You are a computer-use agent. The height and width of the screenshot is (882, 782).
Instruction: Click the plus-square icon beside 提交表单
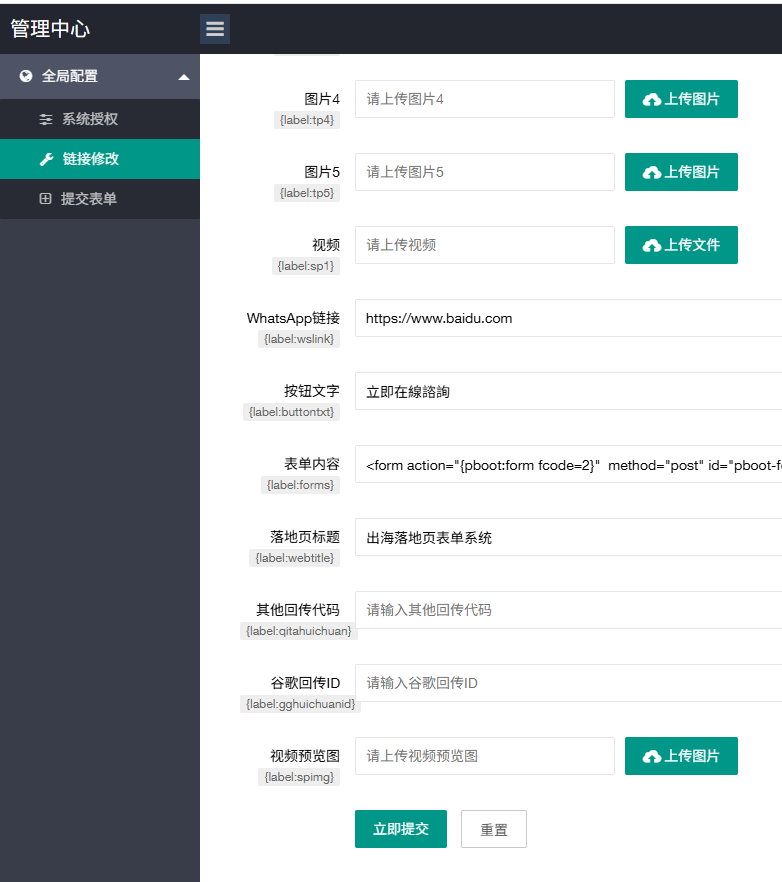tap(45, 199)
